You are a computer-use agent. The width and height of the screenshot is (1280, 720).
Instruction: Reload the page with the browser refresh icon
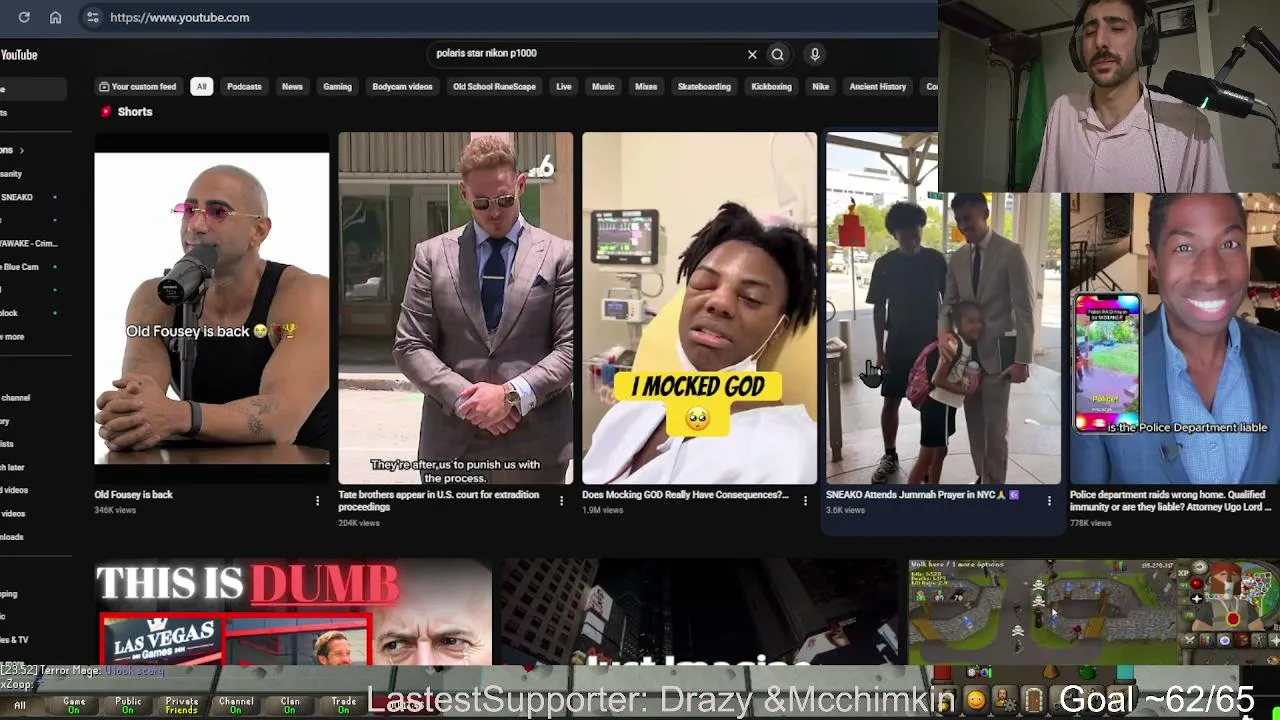point(24,17)
